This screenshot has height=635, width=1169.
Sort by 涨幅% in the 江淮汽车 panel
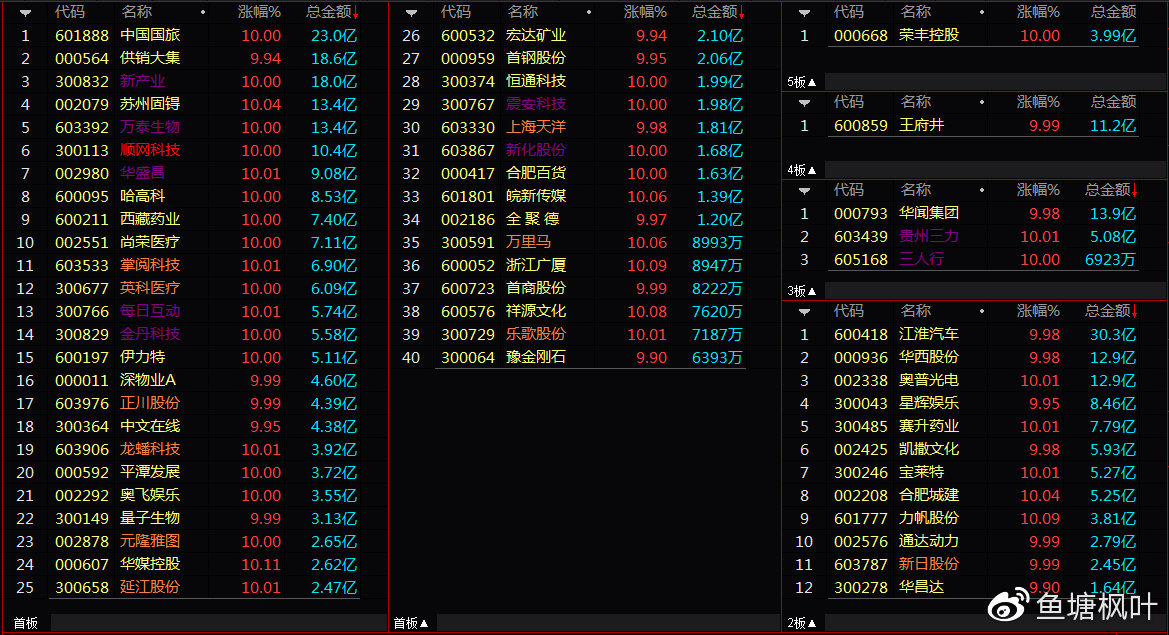pyautogui.click(x=1039, y=311)
